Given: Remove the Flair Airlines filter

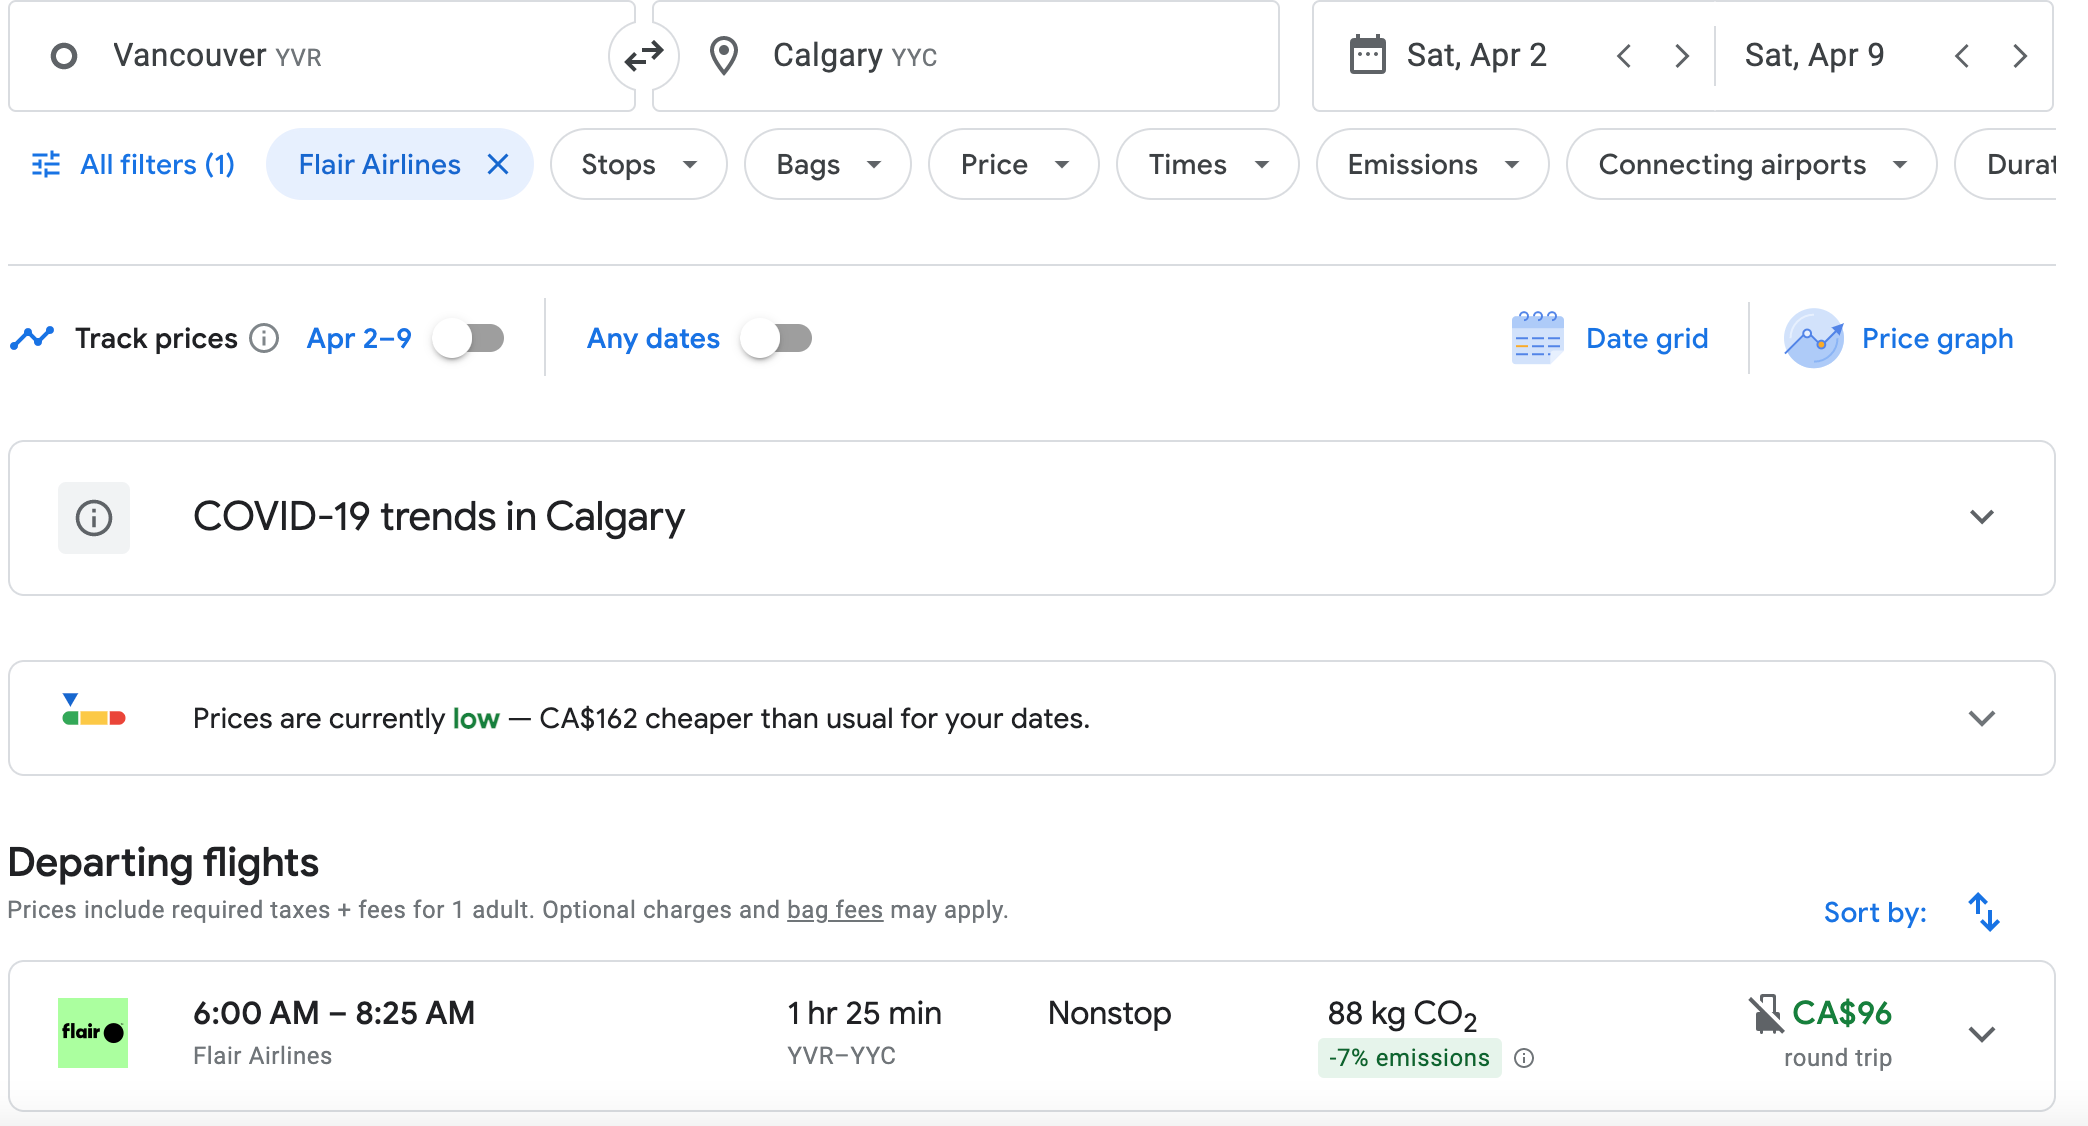Looking at the screenshot, I should coord(498,164).
